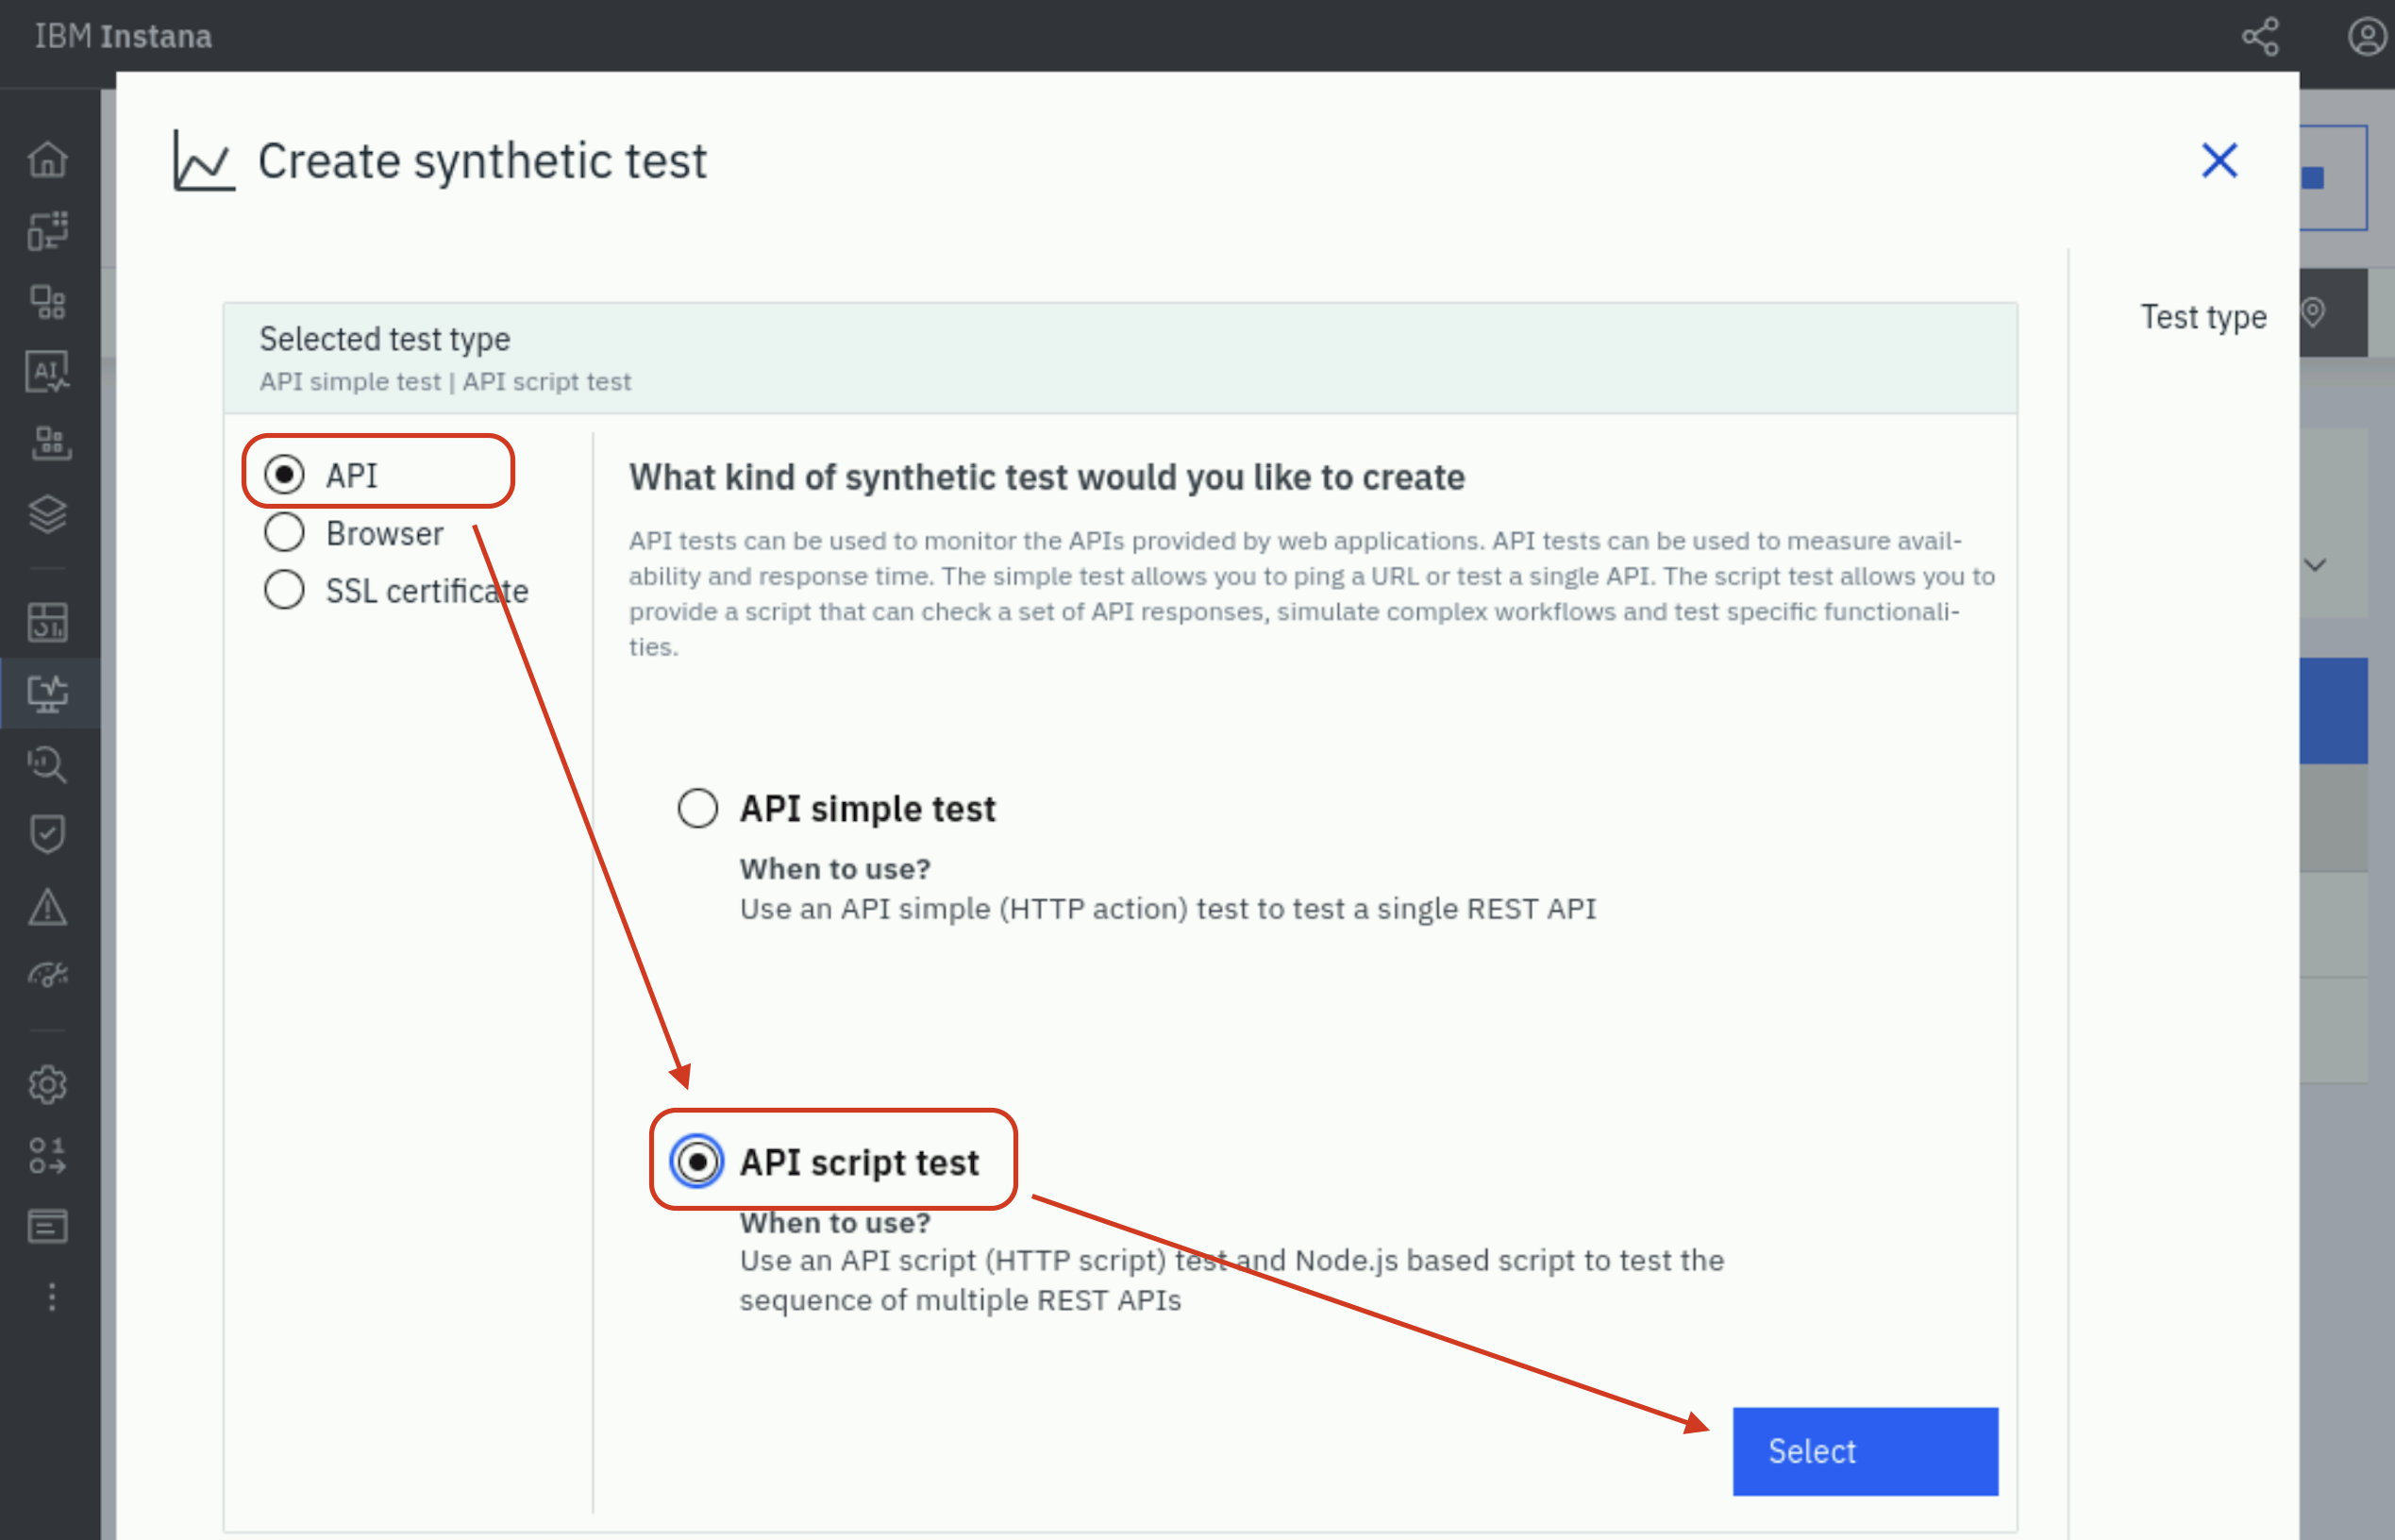Open the Analytics magnifier sidebar icon

click(47, 764)
